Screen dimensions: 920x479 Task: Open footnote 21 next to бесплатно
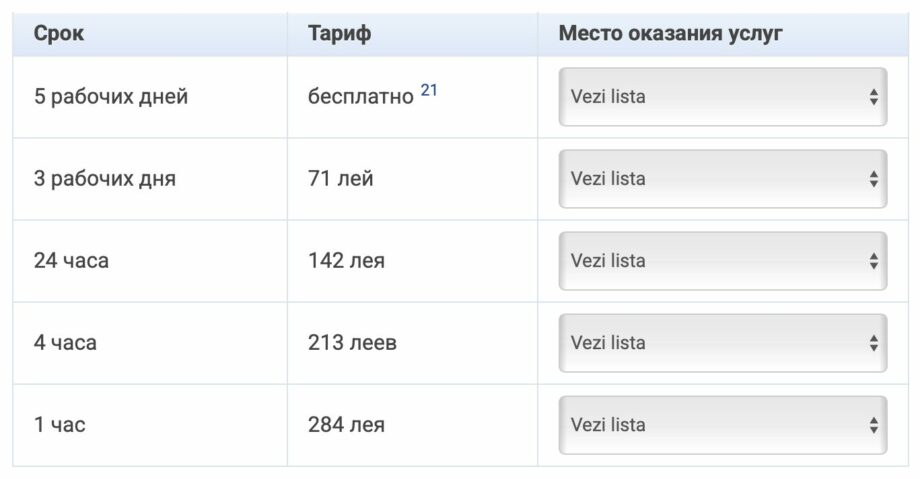pos(429,90)
